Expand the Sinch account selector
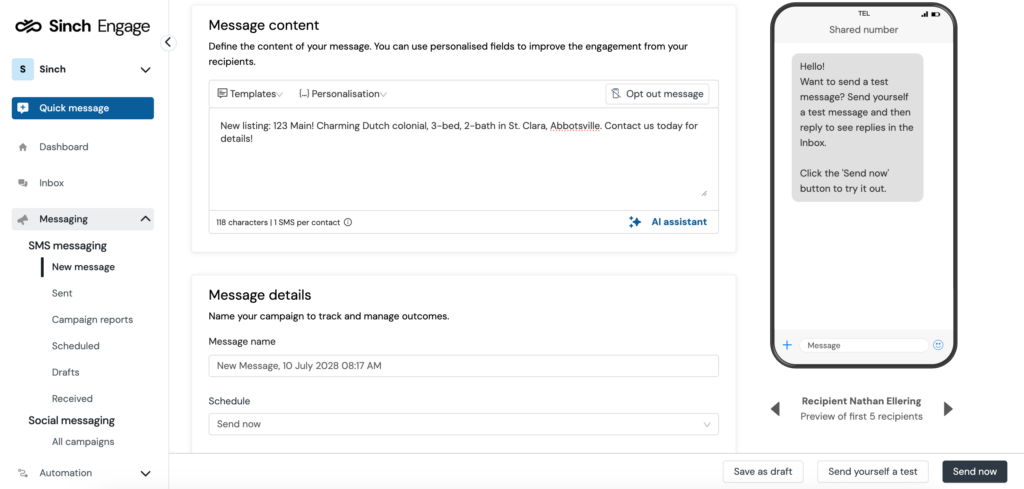The height and width of the screenshot is (489, 1024). pyautogui.click(x=83, y=69)
